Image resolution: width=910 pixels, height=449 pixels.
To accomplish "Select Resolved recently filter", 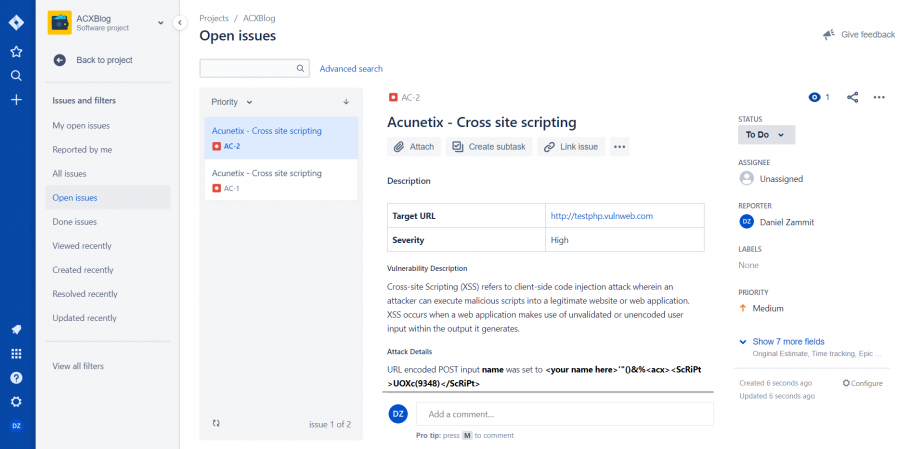I will tap(108, 294).
